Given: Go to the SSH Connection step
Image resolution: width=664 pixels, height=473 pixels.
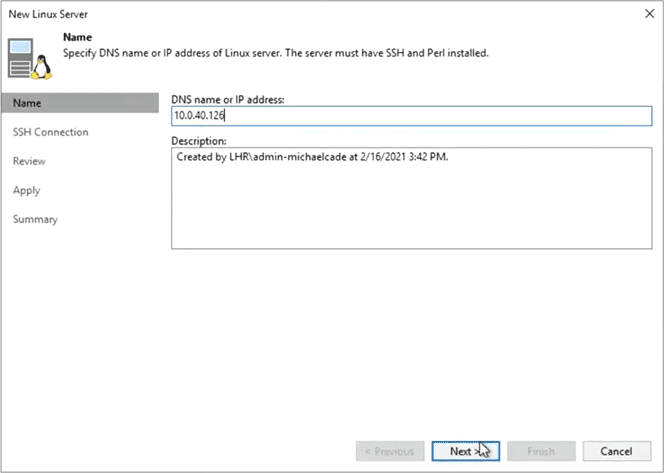Looking at the screenshot, I should [x=50, y=132].
